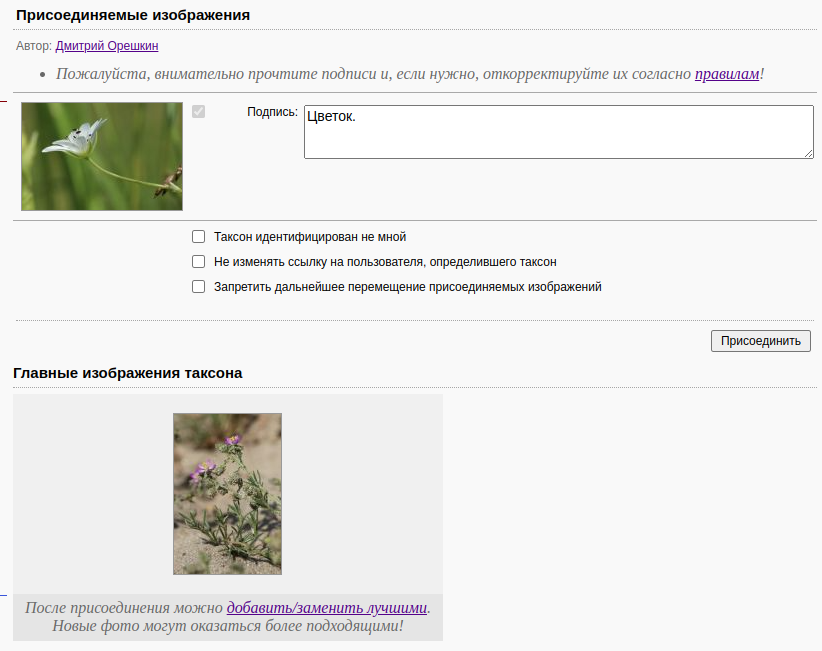Tick Не изменять ссылку на пользователя checkbox
The height and width of the screenshot is (651, 822).
tap(199, 262)
